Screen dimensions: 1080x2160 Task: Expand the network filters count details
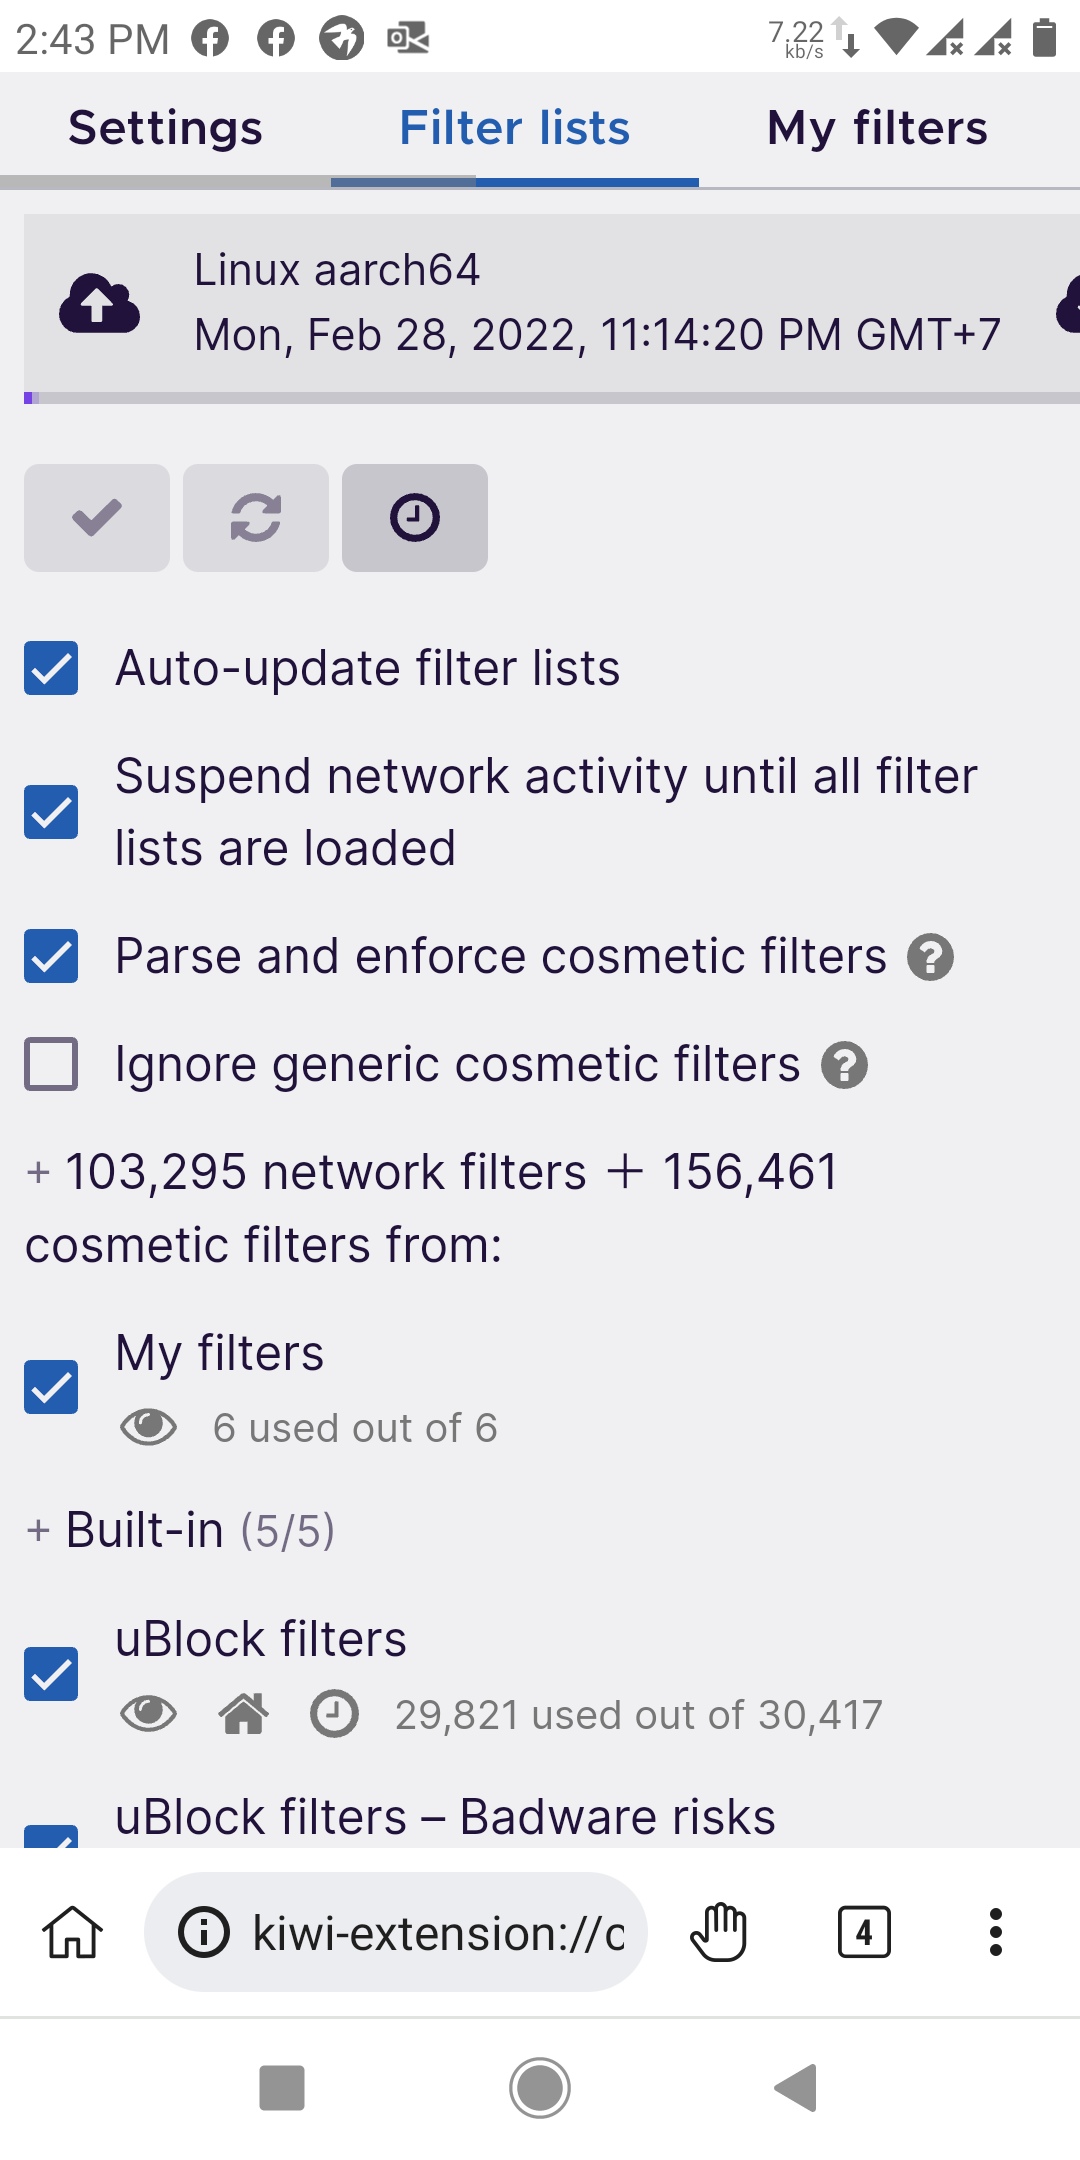(x=37, y=1170)
